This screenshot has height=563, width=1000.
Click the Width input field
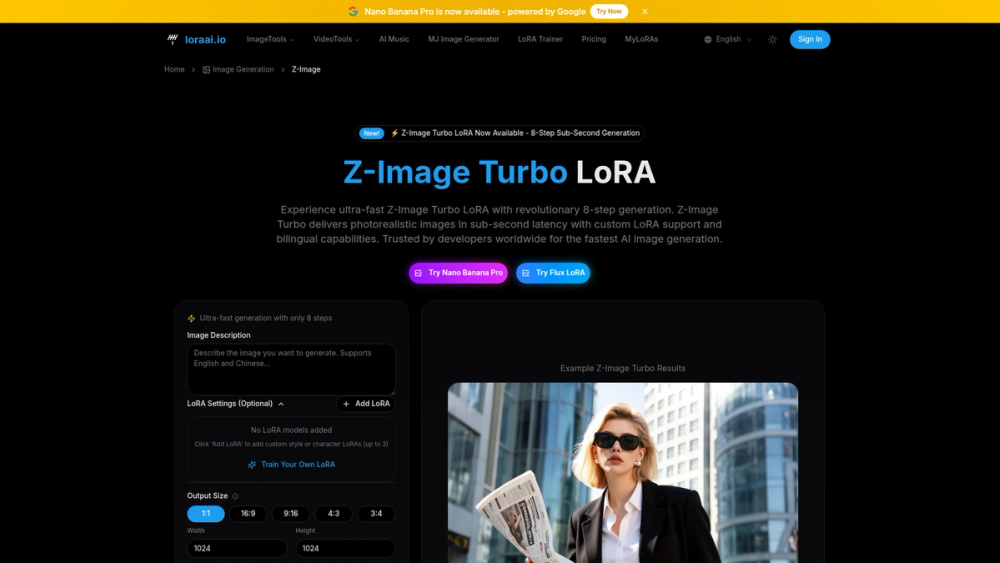(x=237, y=548)
